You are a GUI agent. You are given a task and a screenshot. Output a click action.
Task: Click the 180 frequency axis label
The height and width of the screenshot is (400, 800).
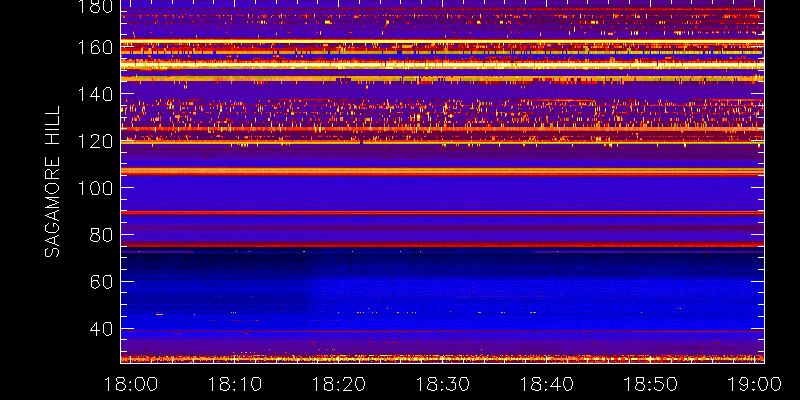[95, 6]
